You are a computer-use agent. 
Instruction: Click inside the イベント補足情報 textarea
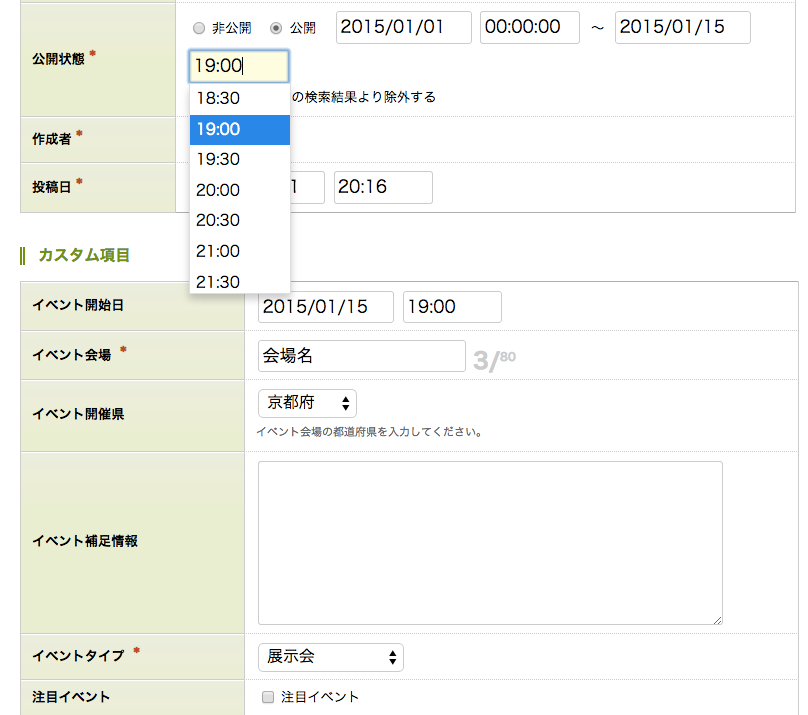(490, 543)
